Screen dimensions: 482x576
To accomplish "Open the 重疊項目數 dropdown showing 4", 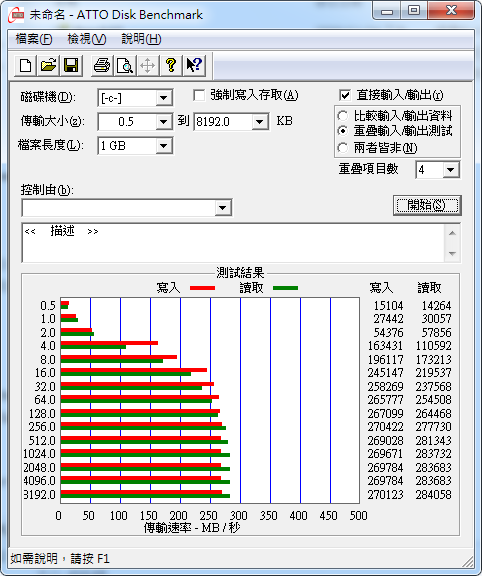I will tap(450, 170).
